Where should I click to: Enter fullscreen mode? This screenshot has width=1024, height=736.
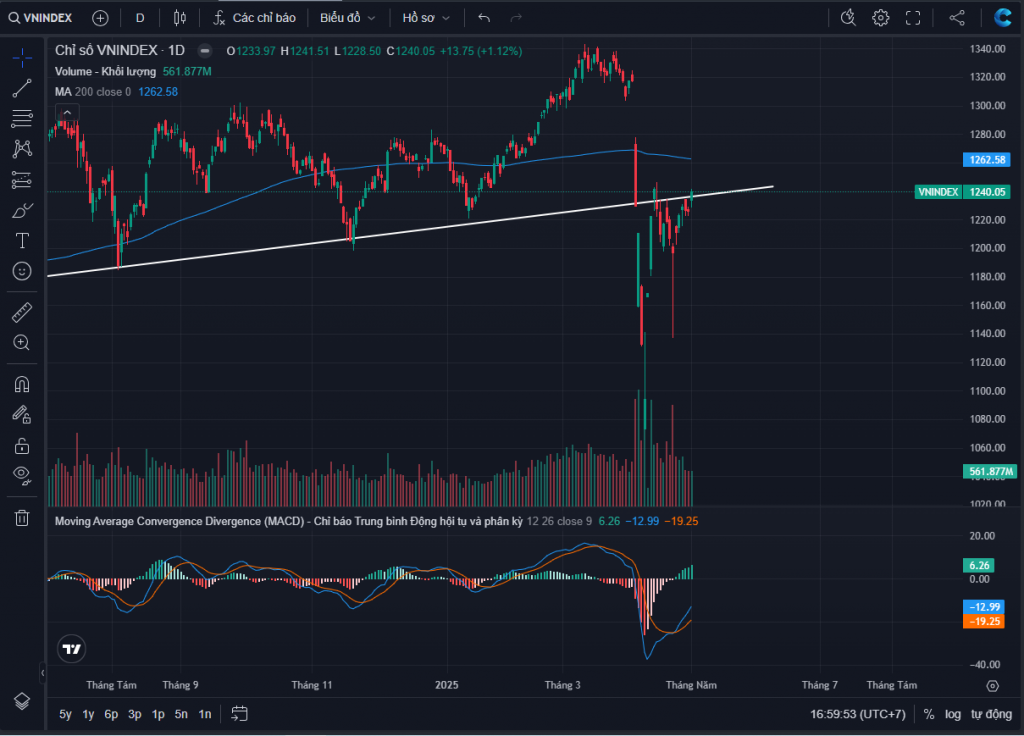point(913,18)
